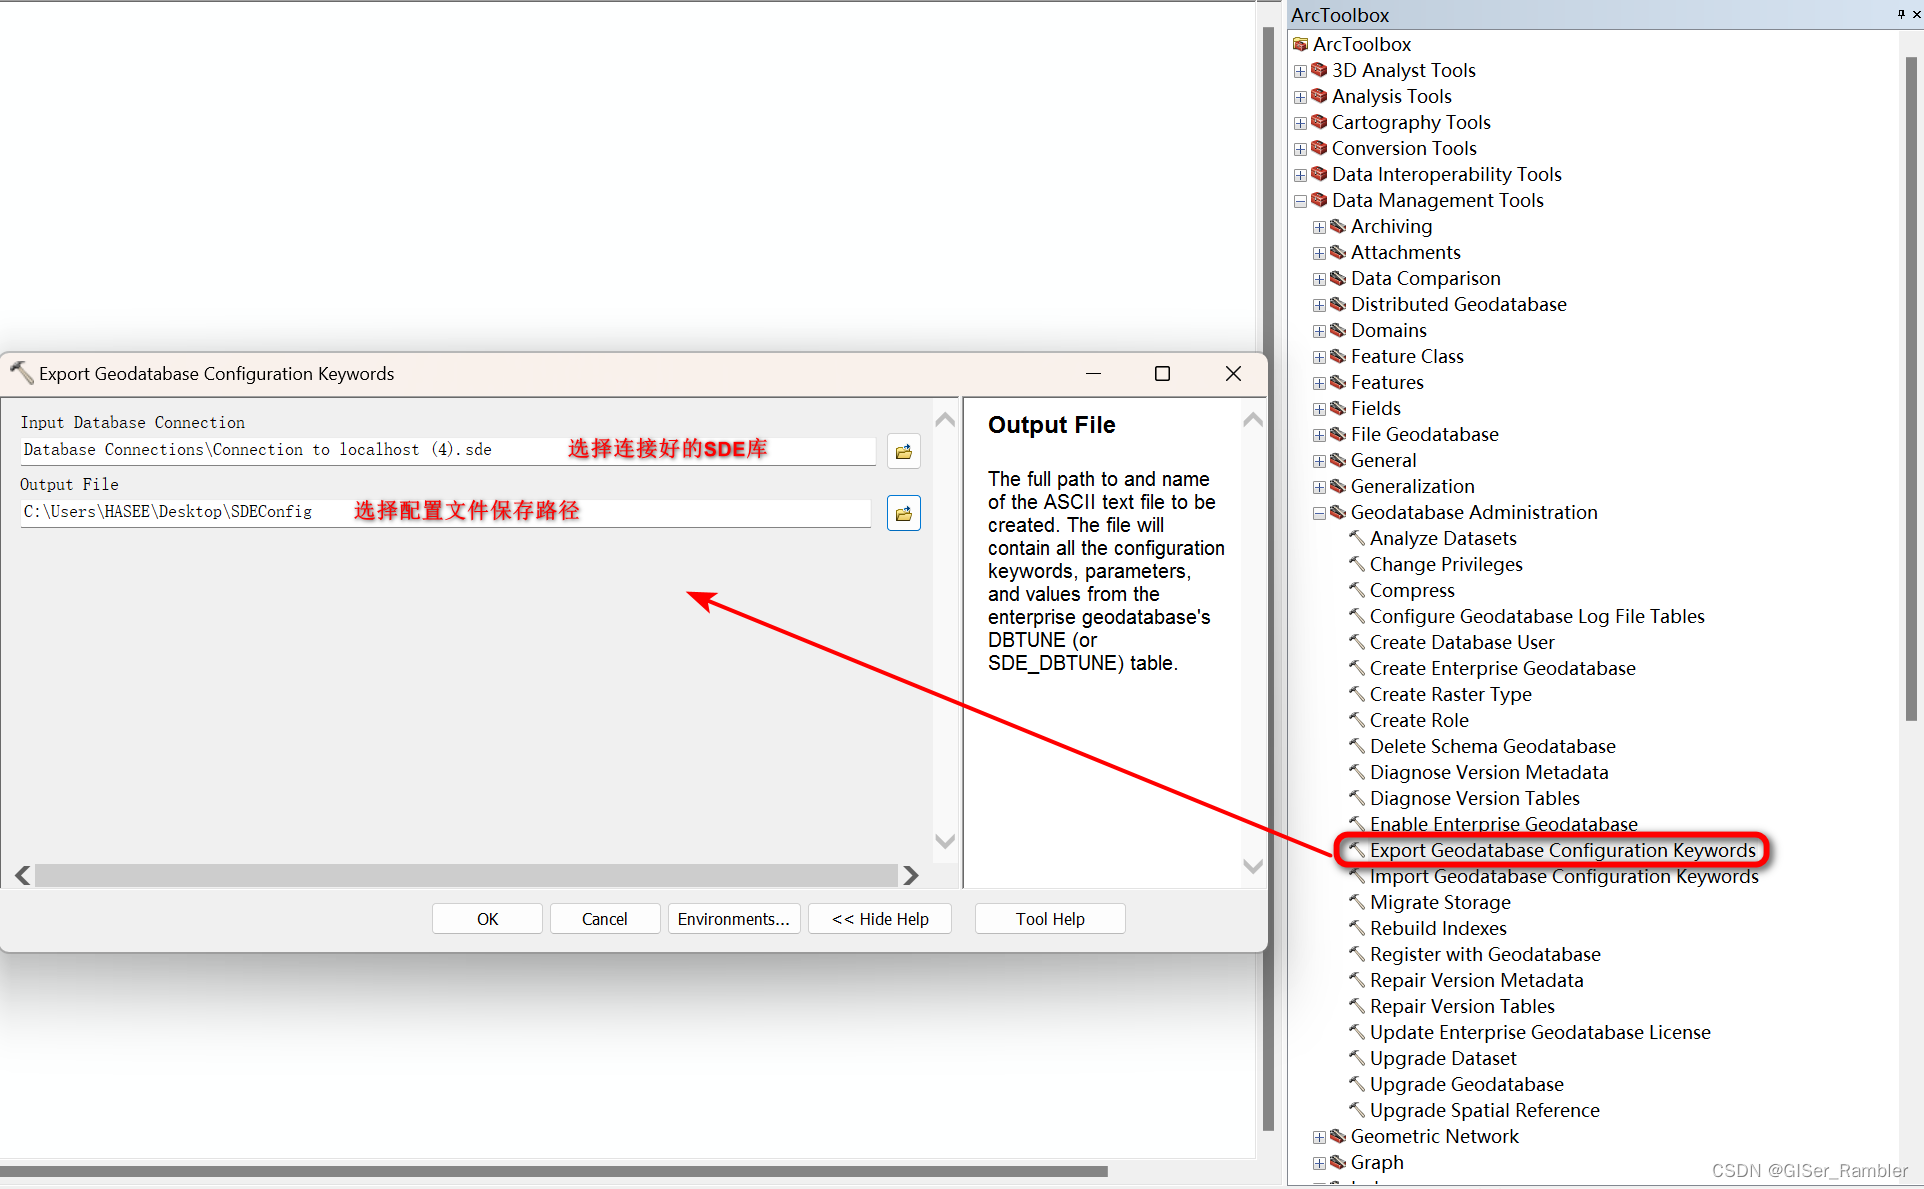Select Import Geodatabase Configuration Keywords tool
The image size is (1924, 1189).
[x=1563, y=877]
